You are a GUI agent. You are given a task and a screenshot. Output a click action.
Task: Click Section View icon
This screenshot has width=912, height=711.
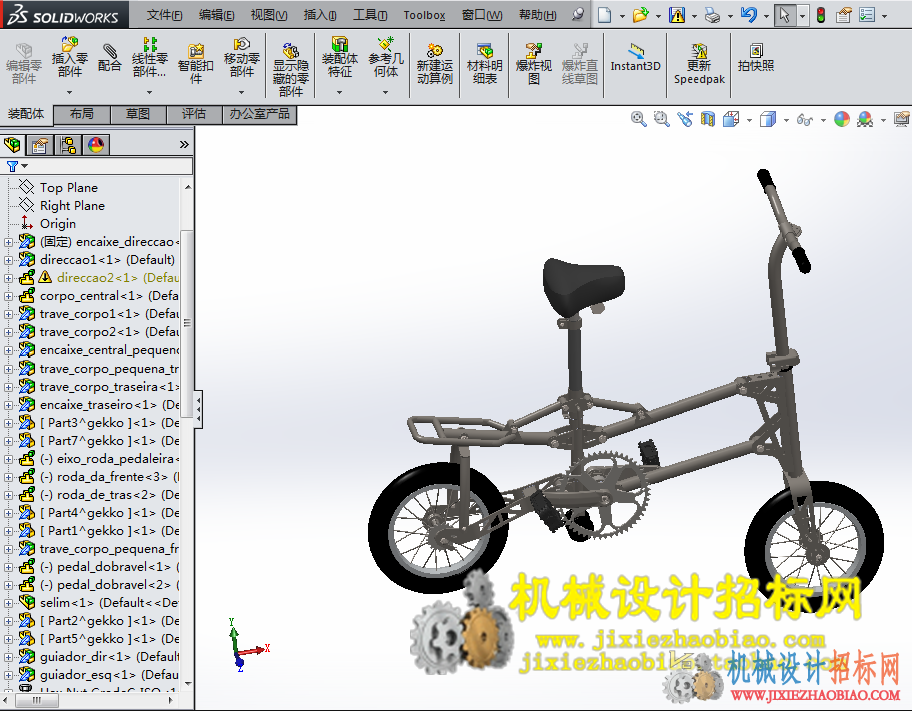coord(707,119)
